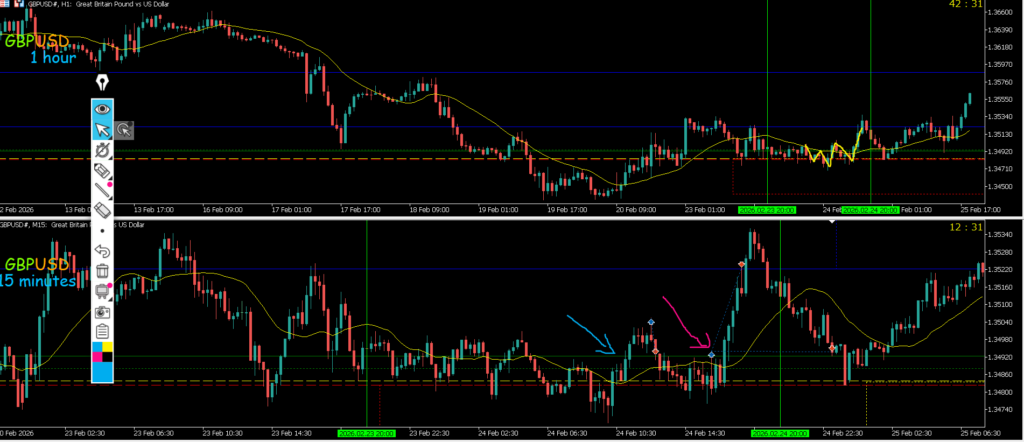The width and height of the screenshot is (1024, 442).
Task: Click the gray cursor target icon beside the pointer
Action: click(124, 129)
